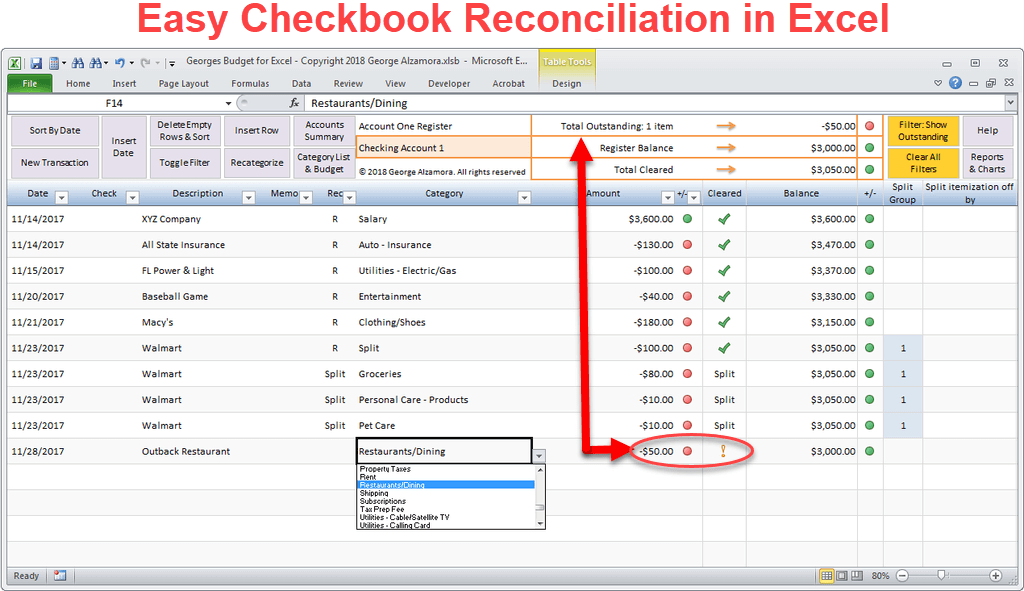Toggle cleared checkmark for Macy's row
The height and width of the screenshot is (591, 1024).
[x=724, y=322]
